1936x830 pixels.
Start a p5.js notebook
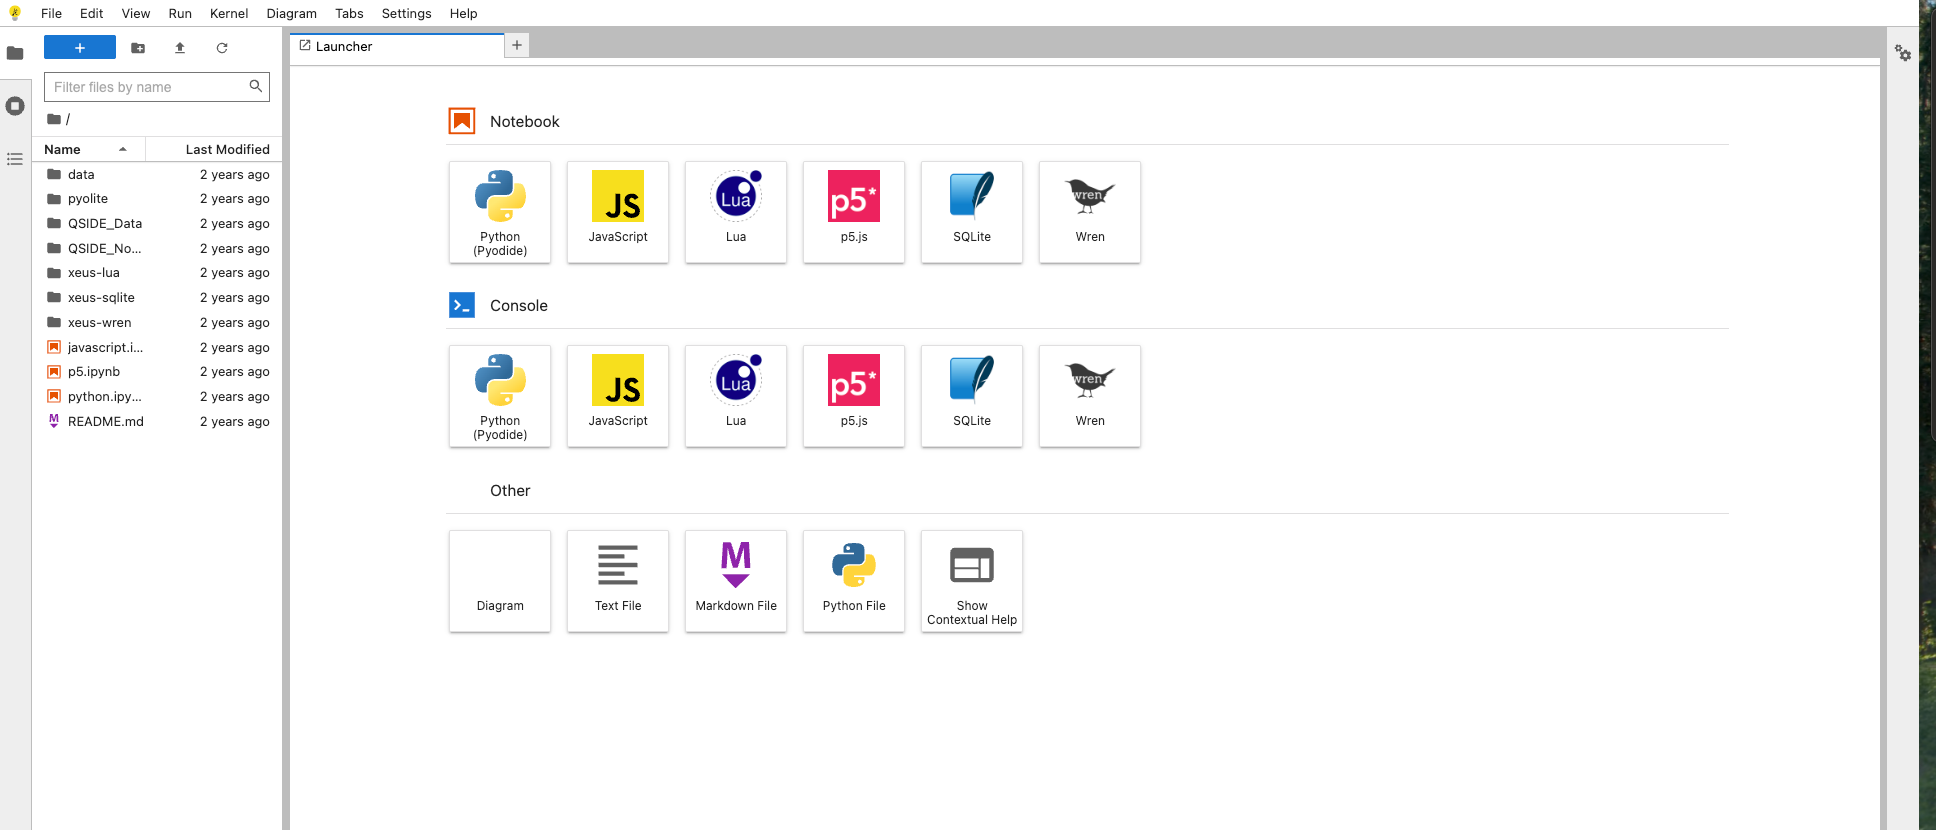[854, 212]
